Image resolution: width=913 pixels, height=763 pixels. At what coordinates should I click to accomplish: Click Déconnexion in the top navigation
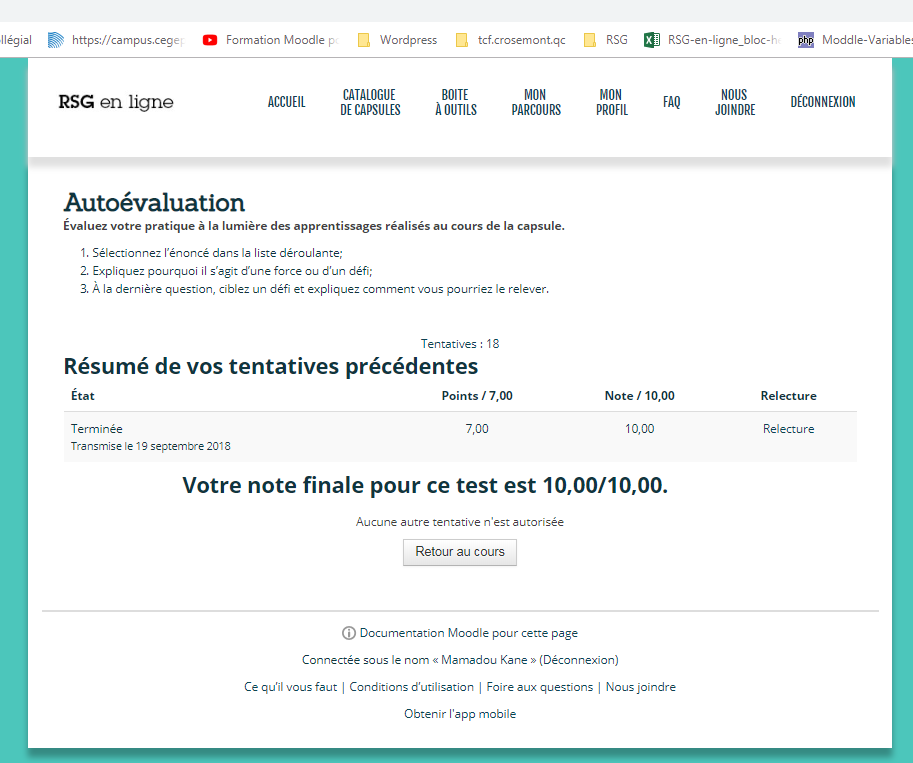coord(822,102)
